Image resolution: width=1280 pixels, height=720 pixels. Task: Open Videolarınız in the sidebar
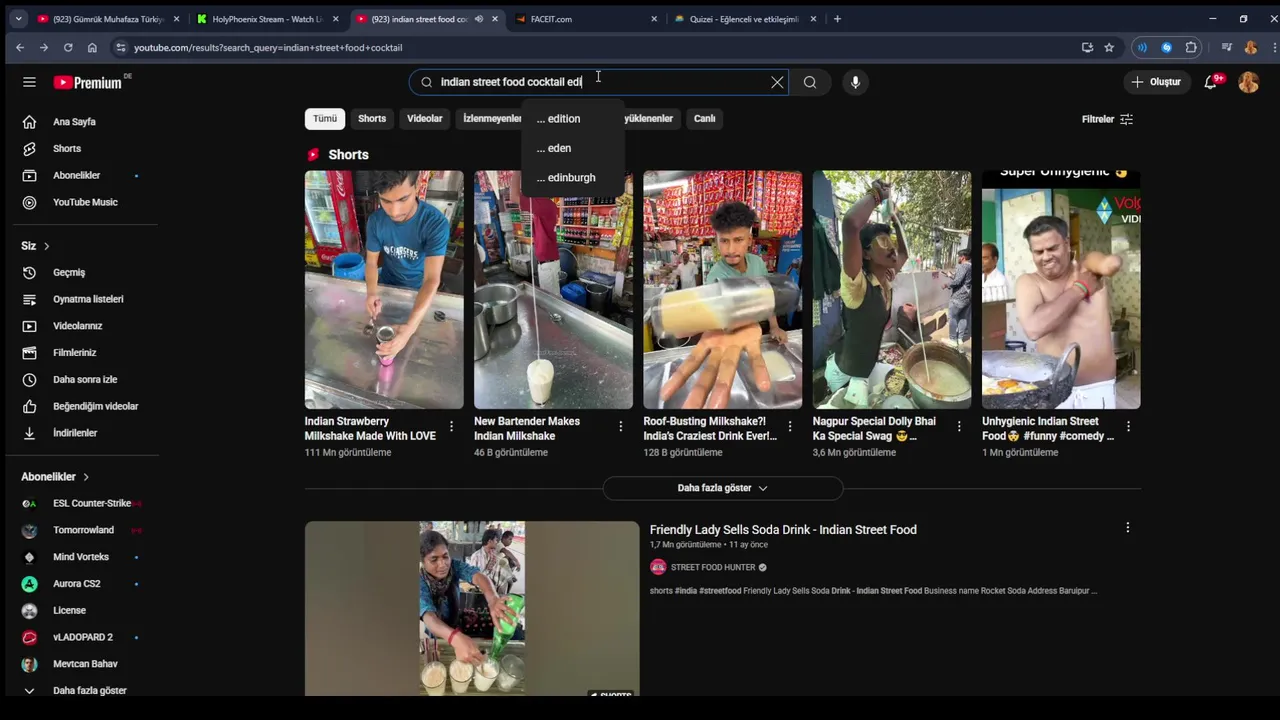80,326
